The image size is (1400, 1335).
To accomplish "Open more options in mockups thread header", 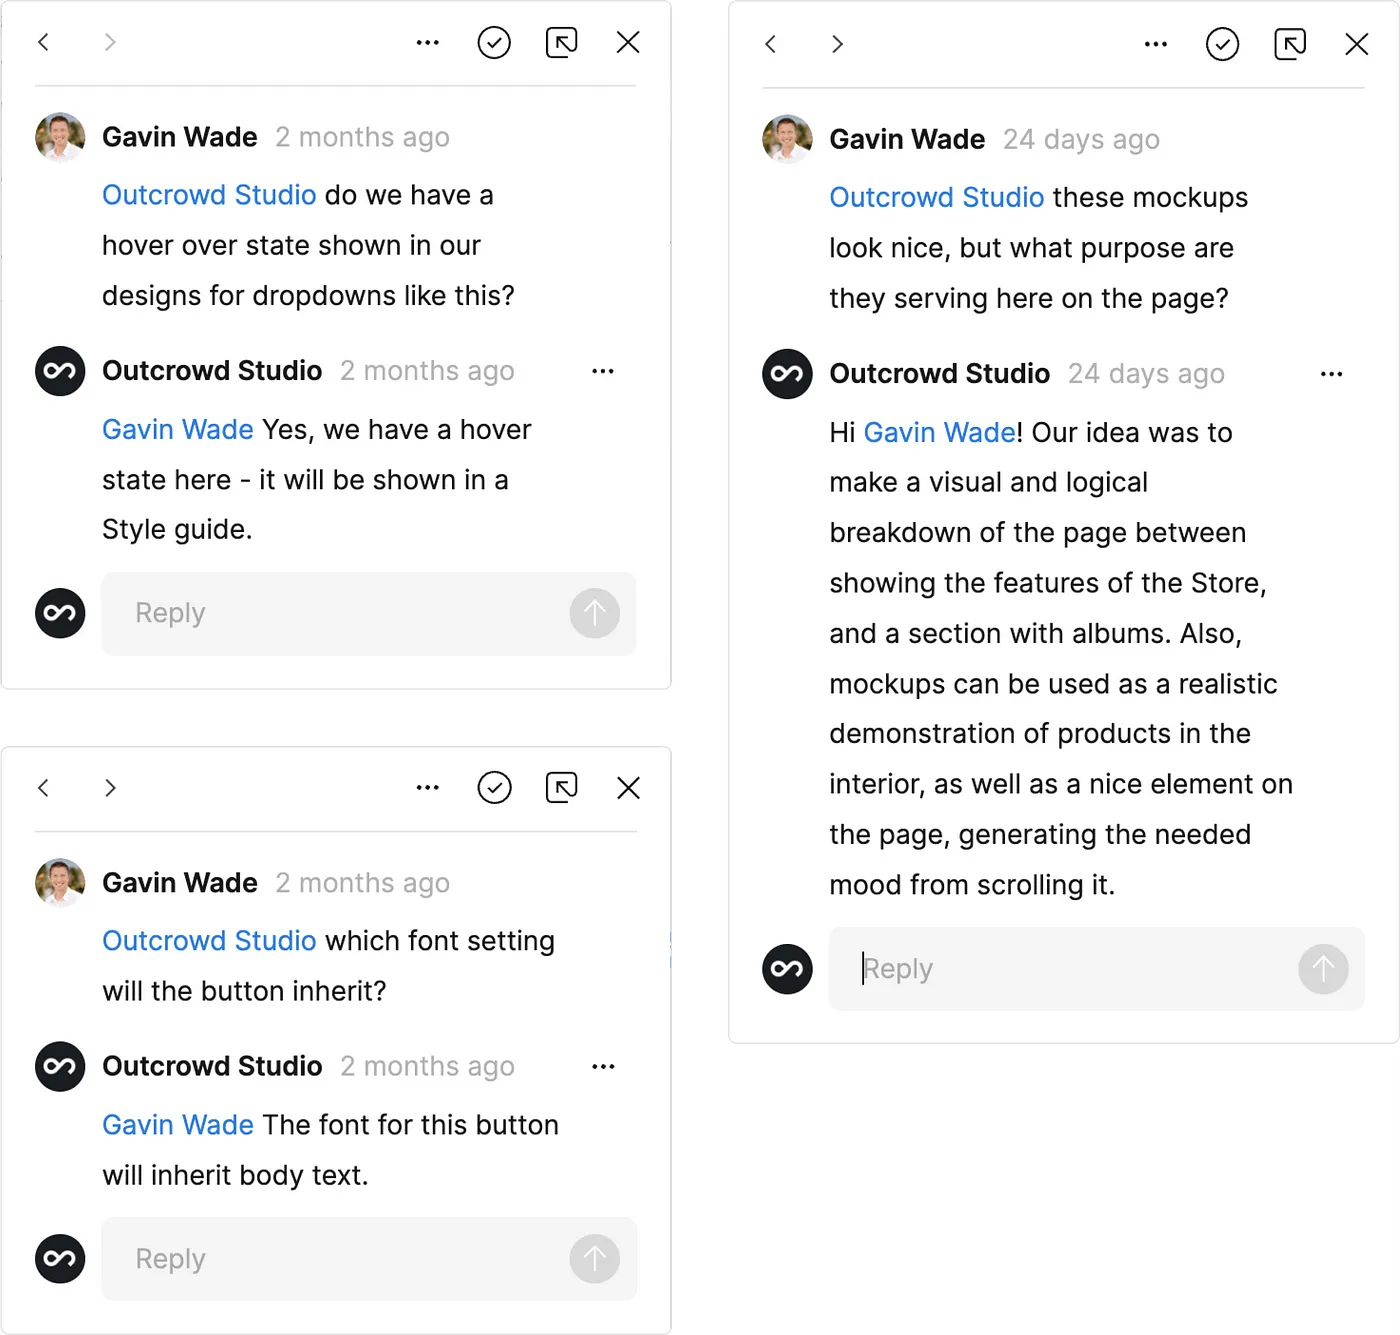I will (1155, 45).
